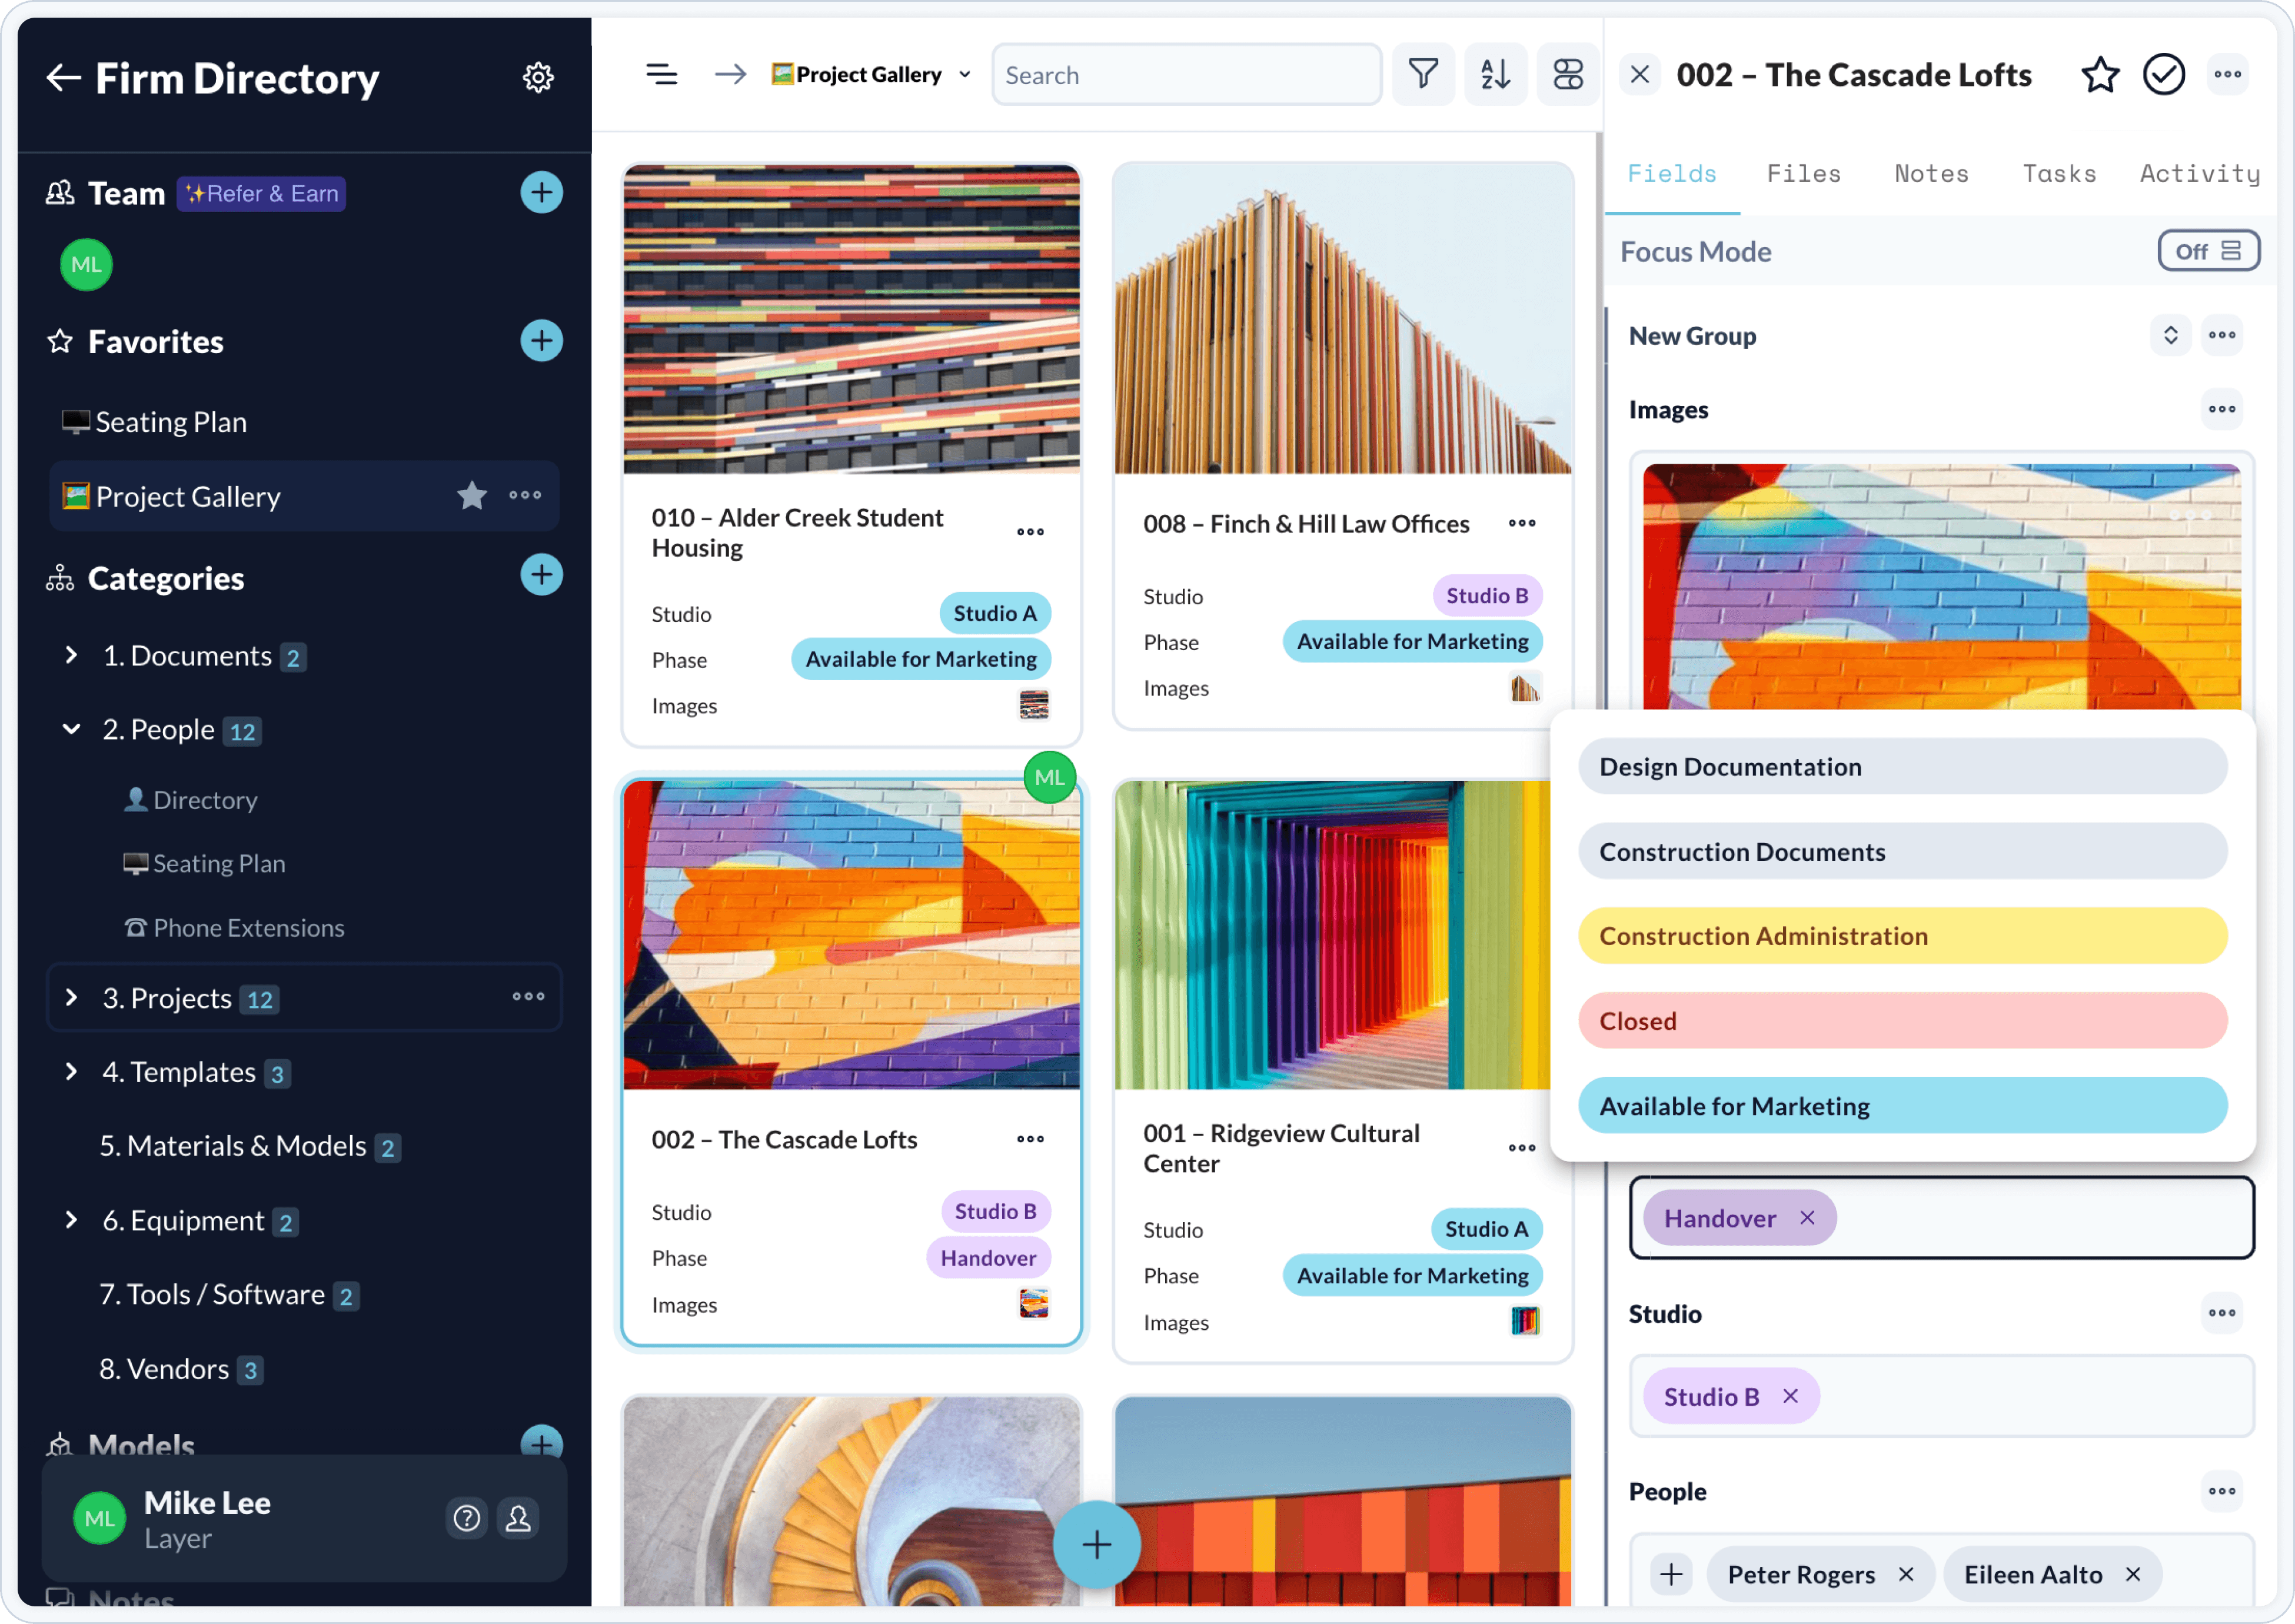Image resolution: width=2295 pixels, height=1624 pixels.
Task: Change the gallery layout view
Action: (x=1567, y=74)
